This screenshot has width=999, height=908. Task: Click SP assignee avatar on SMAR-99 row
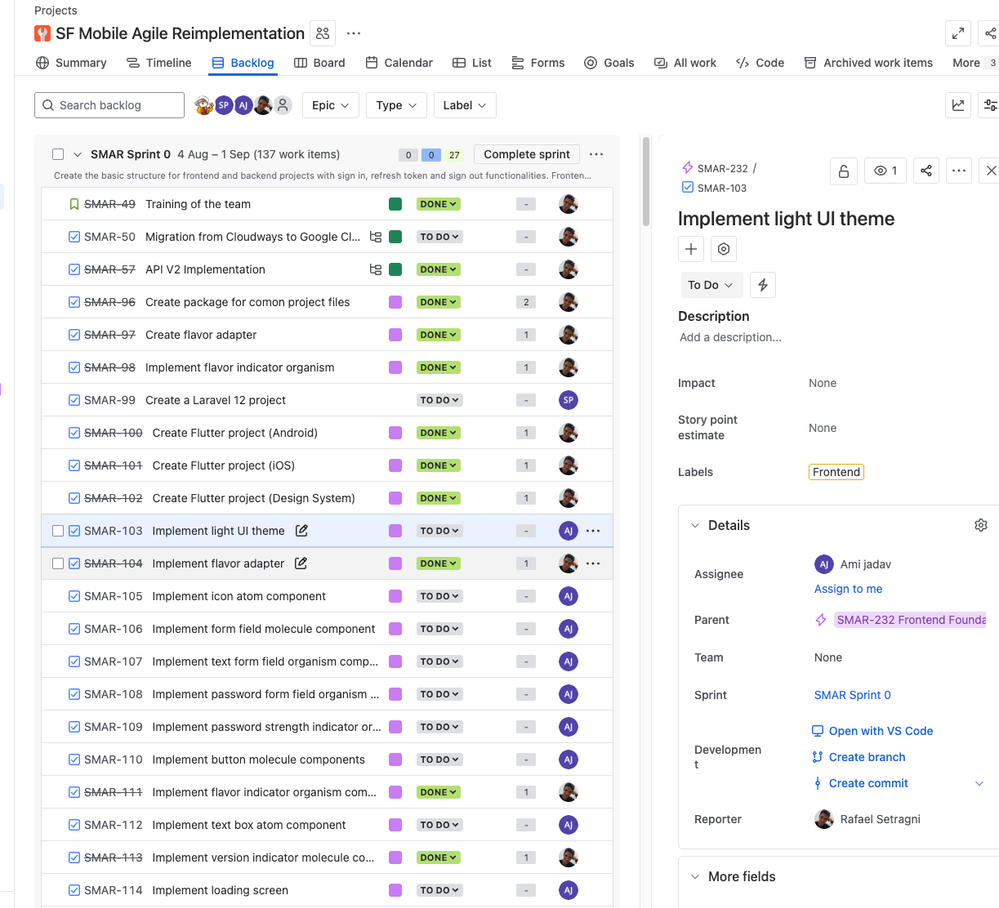[568, 400]
